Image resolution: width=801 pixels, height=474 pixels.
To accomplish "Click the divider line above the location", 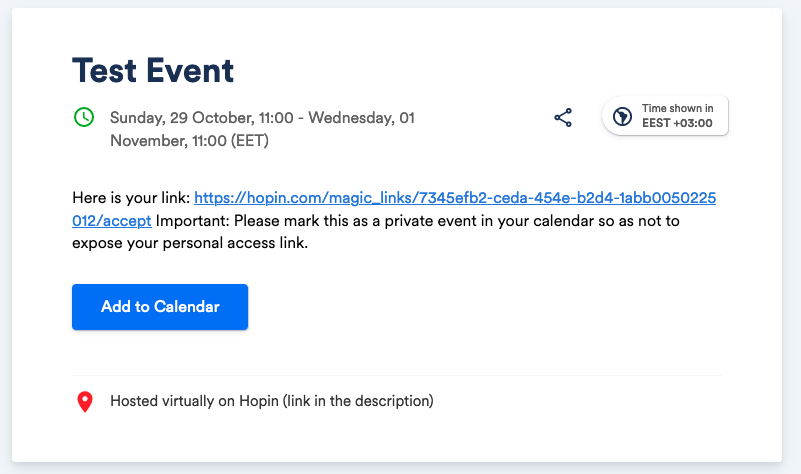I will click(x=396, y=375).
